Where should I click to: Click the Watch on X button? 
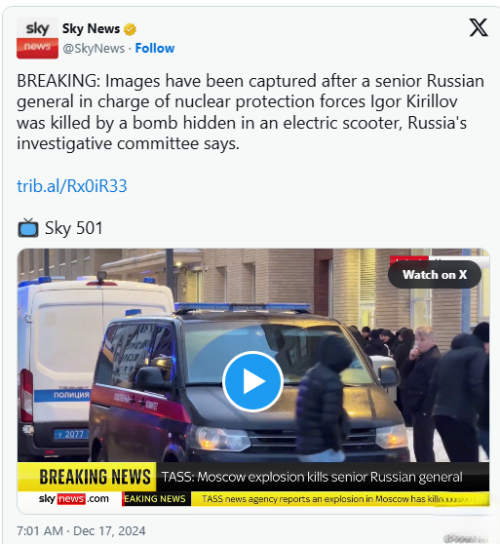[x=434, y=274]
